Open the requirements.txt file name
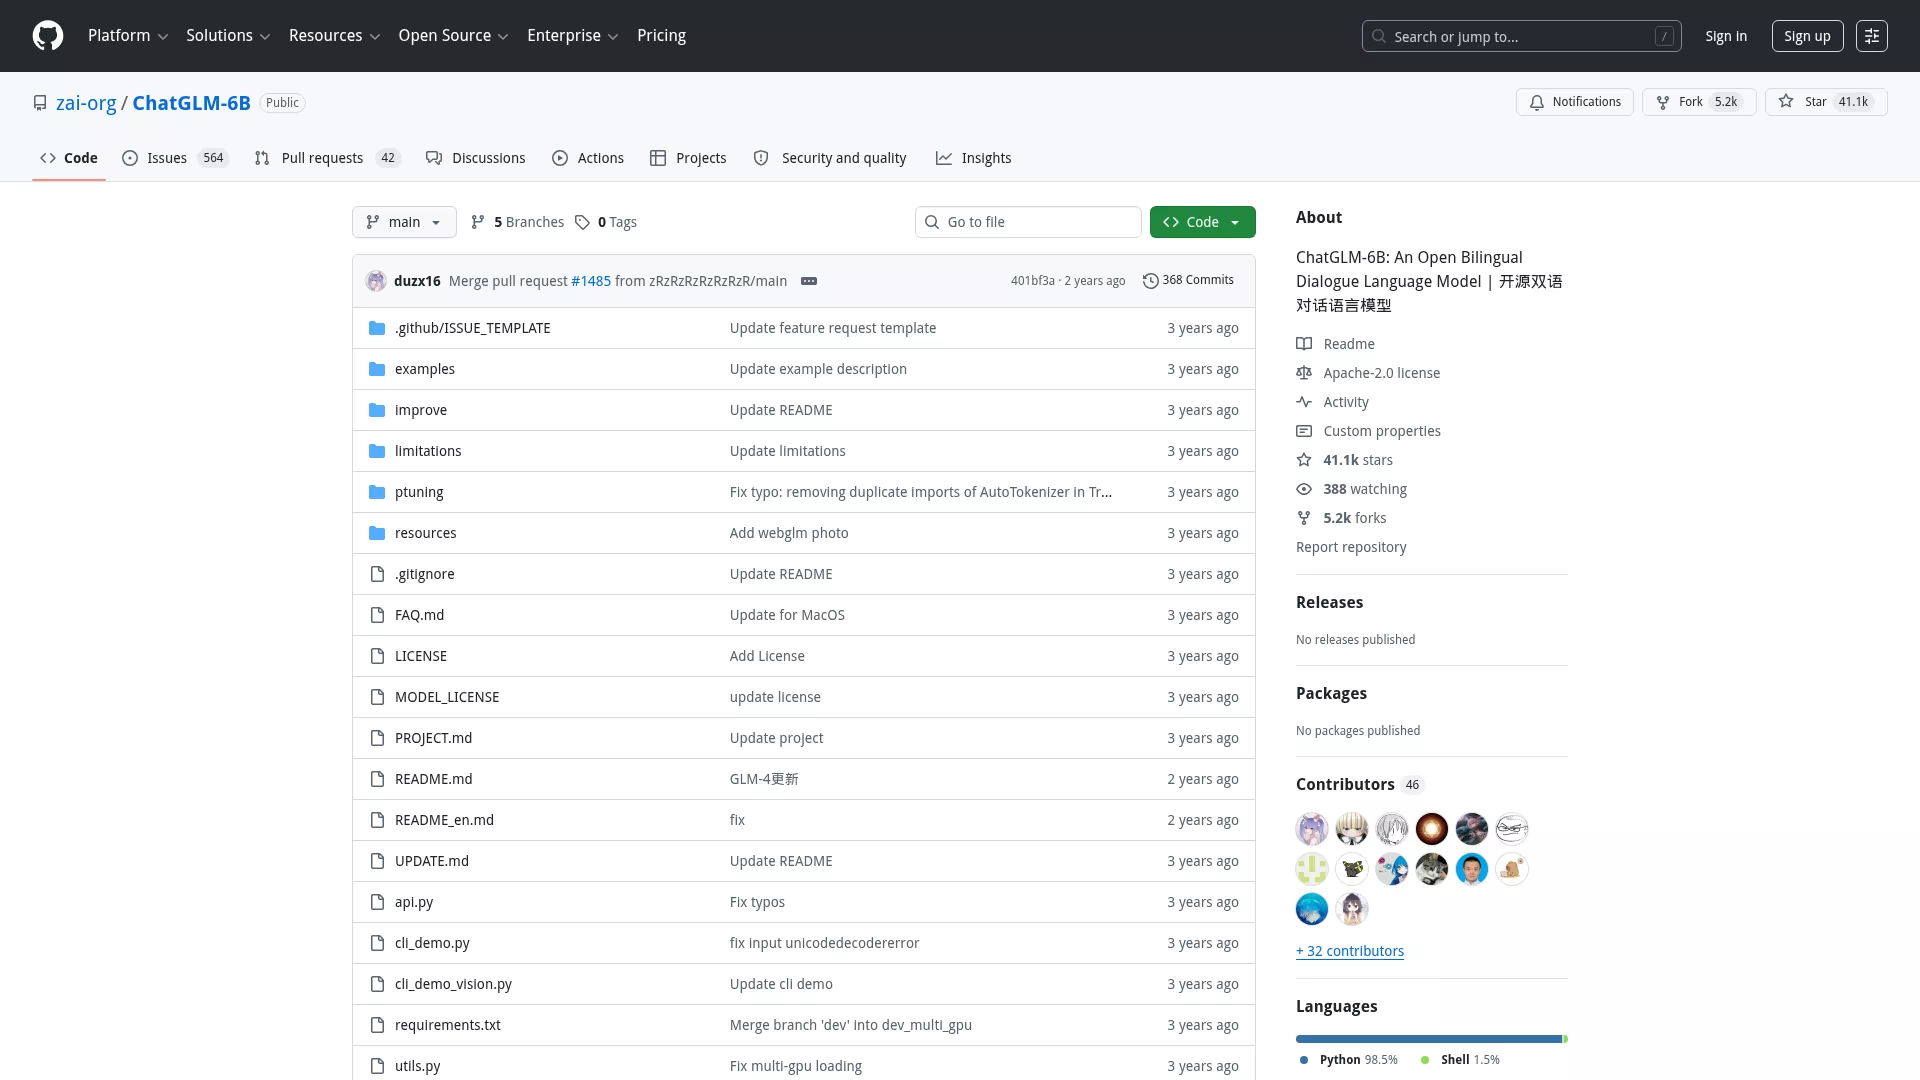This screenshot has height=1080, width=1920. tap(447, 1025)
